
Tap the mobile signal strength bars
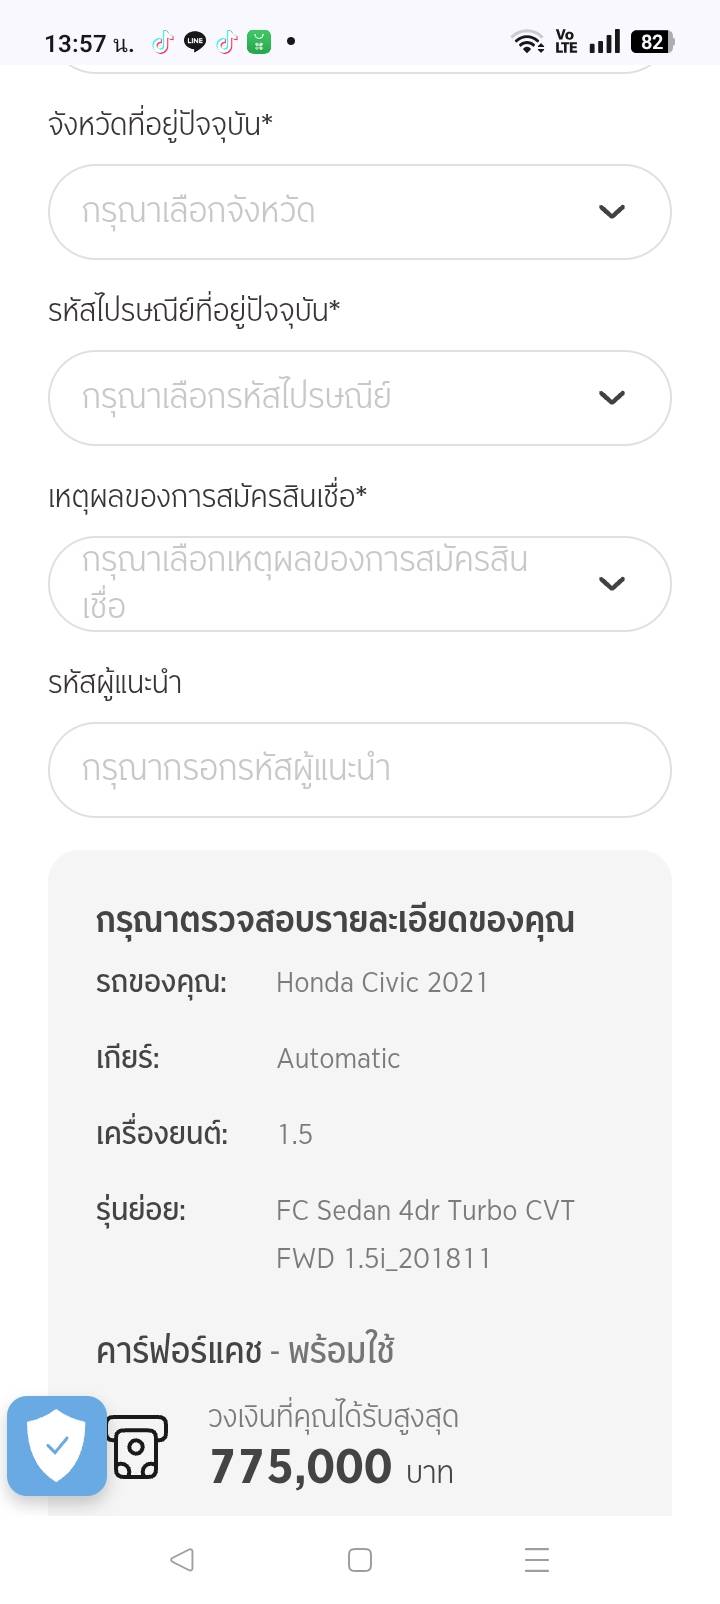[604, 42]
